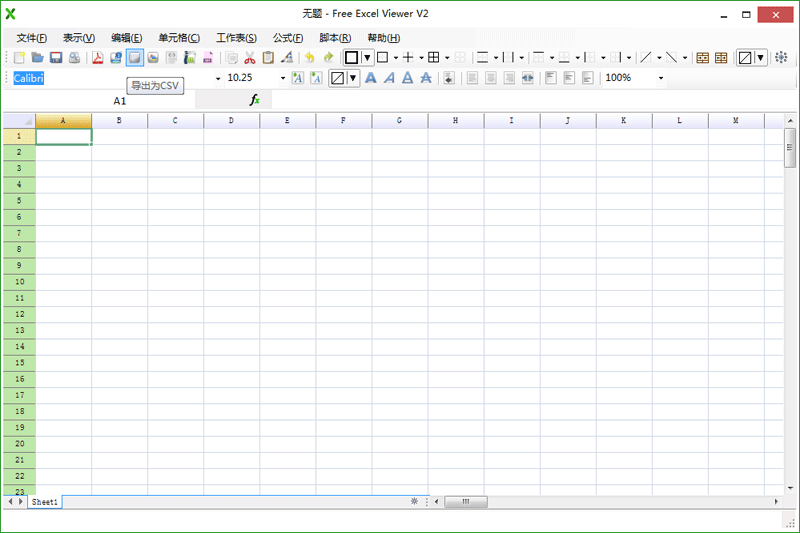Expand the outline border style dropdown arrow

(396, 58)
